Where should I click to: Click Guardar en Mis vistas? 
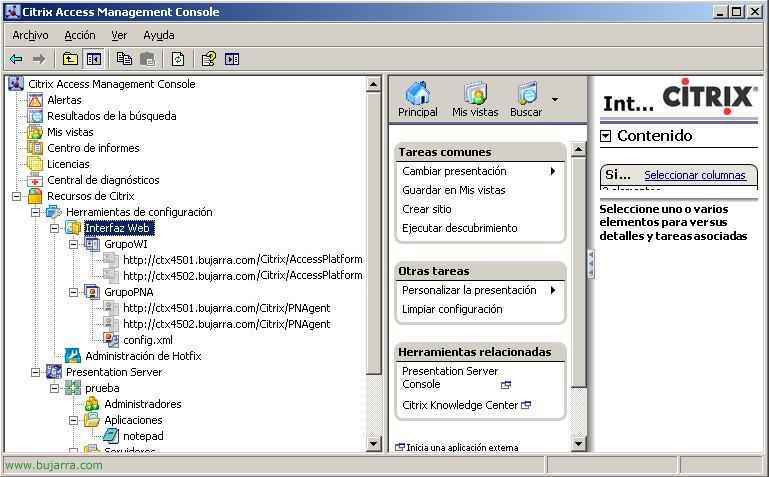(x=454, y=190)
